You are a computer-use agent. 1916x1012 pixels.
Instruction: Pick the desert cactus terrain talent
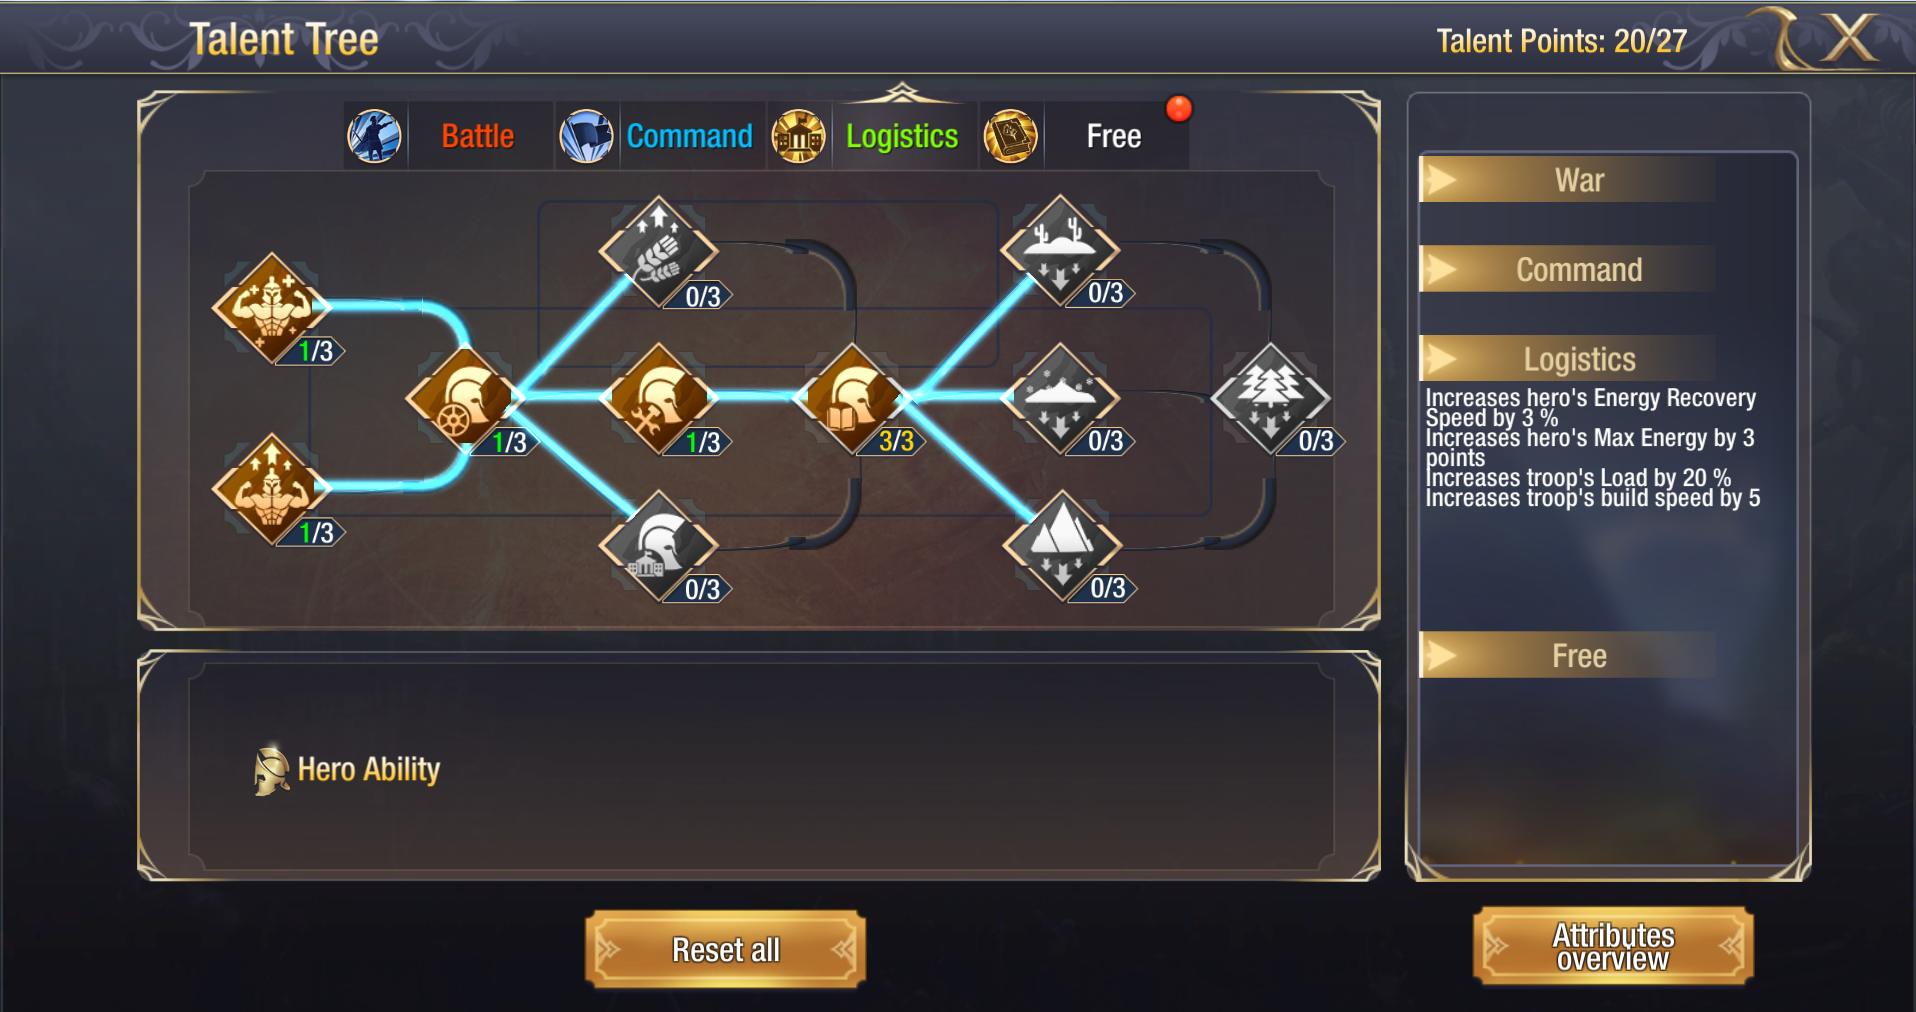(x=1061, y=249)
